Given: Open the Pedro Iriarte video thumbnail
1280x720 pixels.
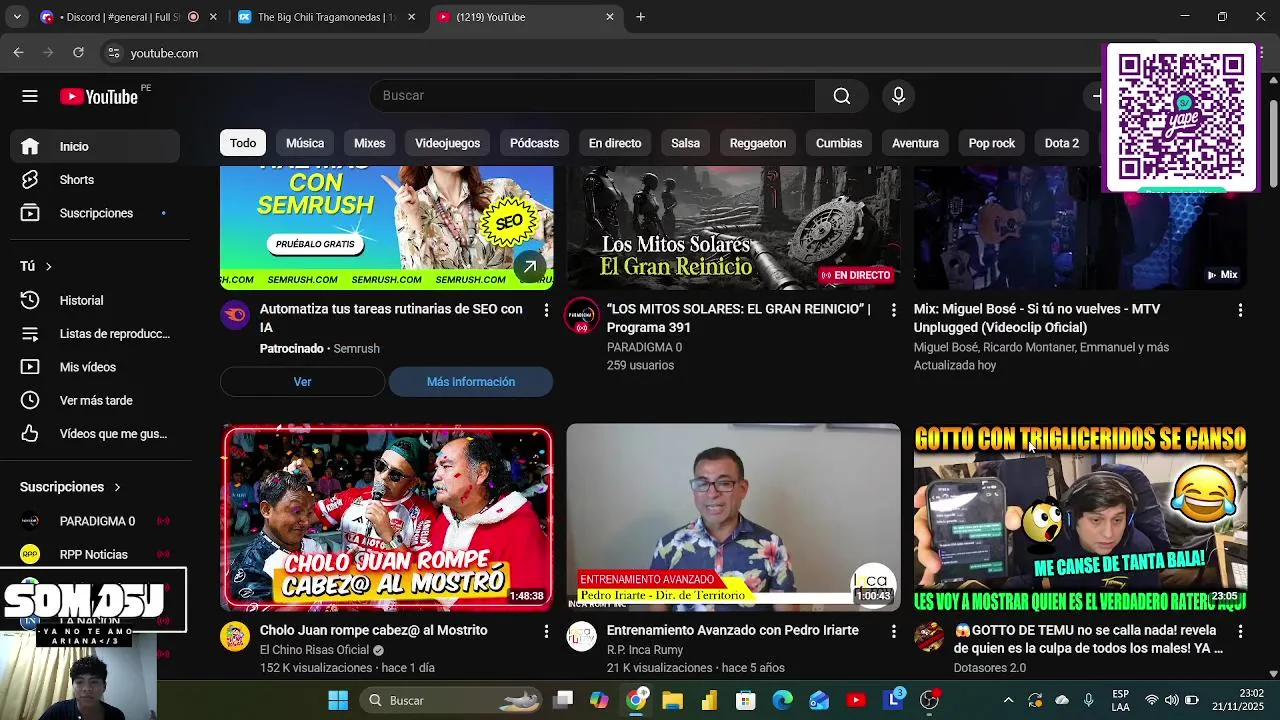Looking at the screenshot, I should point(734,517).
